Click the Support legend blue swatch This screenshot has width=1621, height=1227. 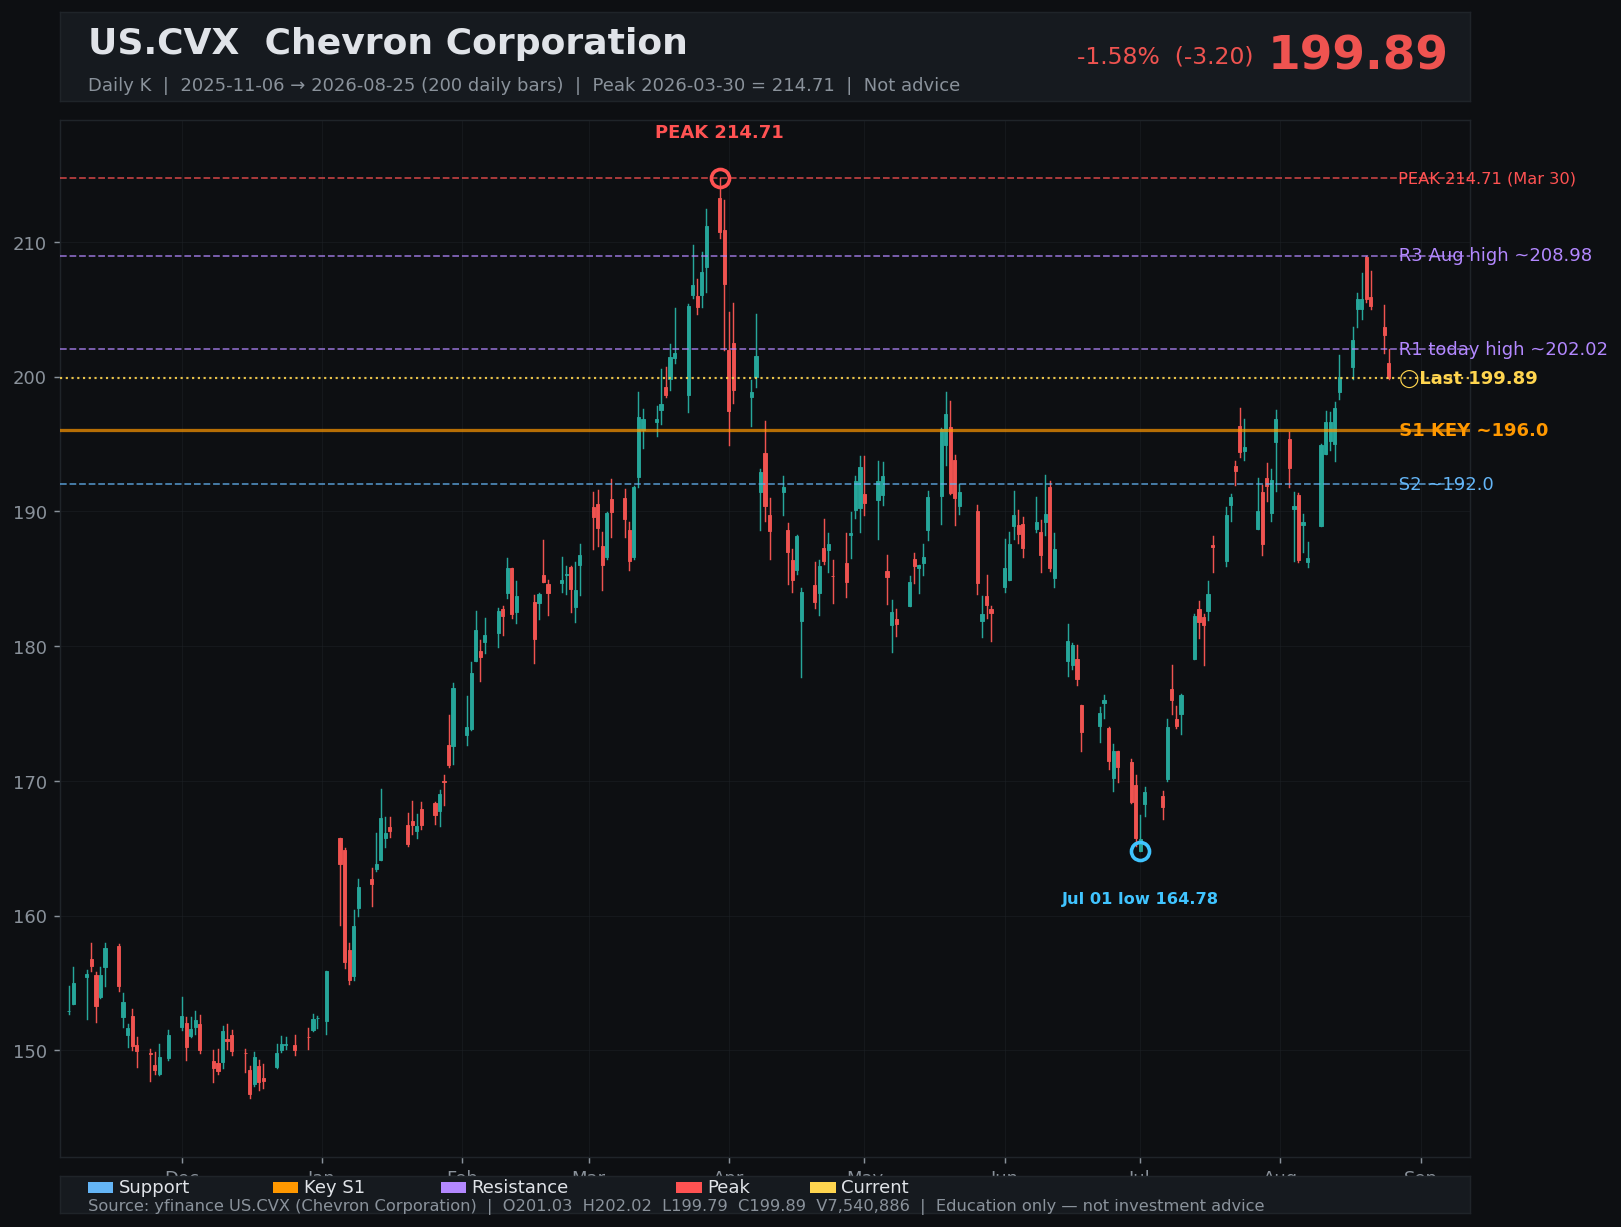[x=100, y=1187]
